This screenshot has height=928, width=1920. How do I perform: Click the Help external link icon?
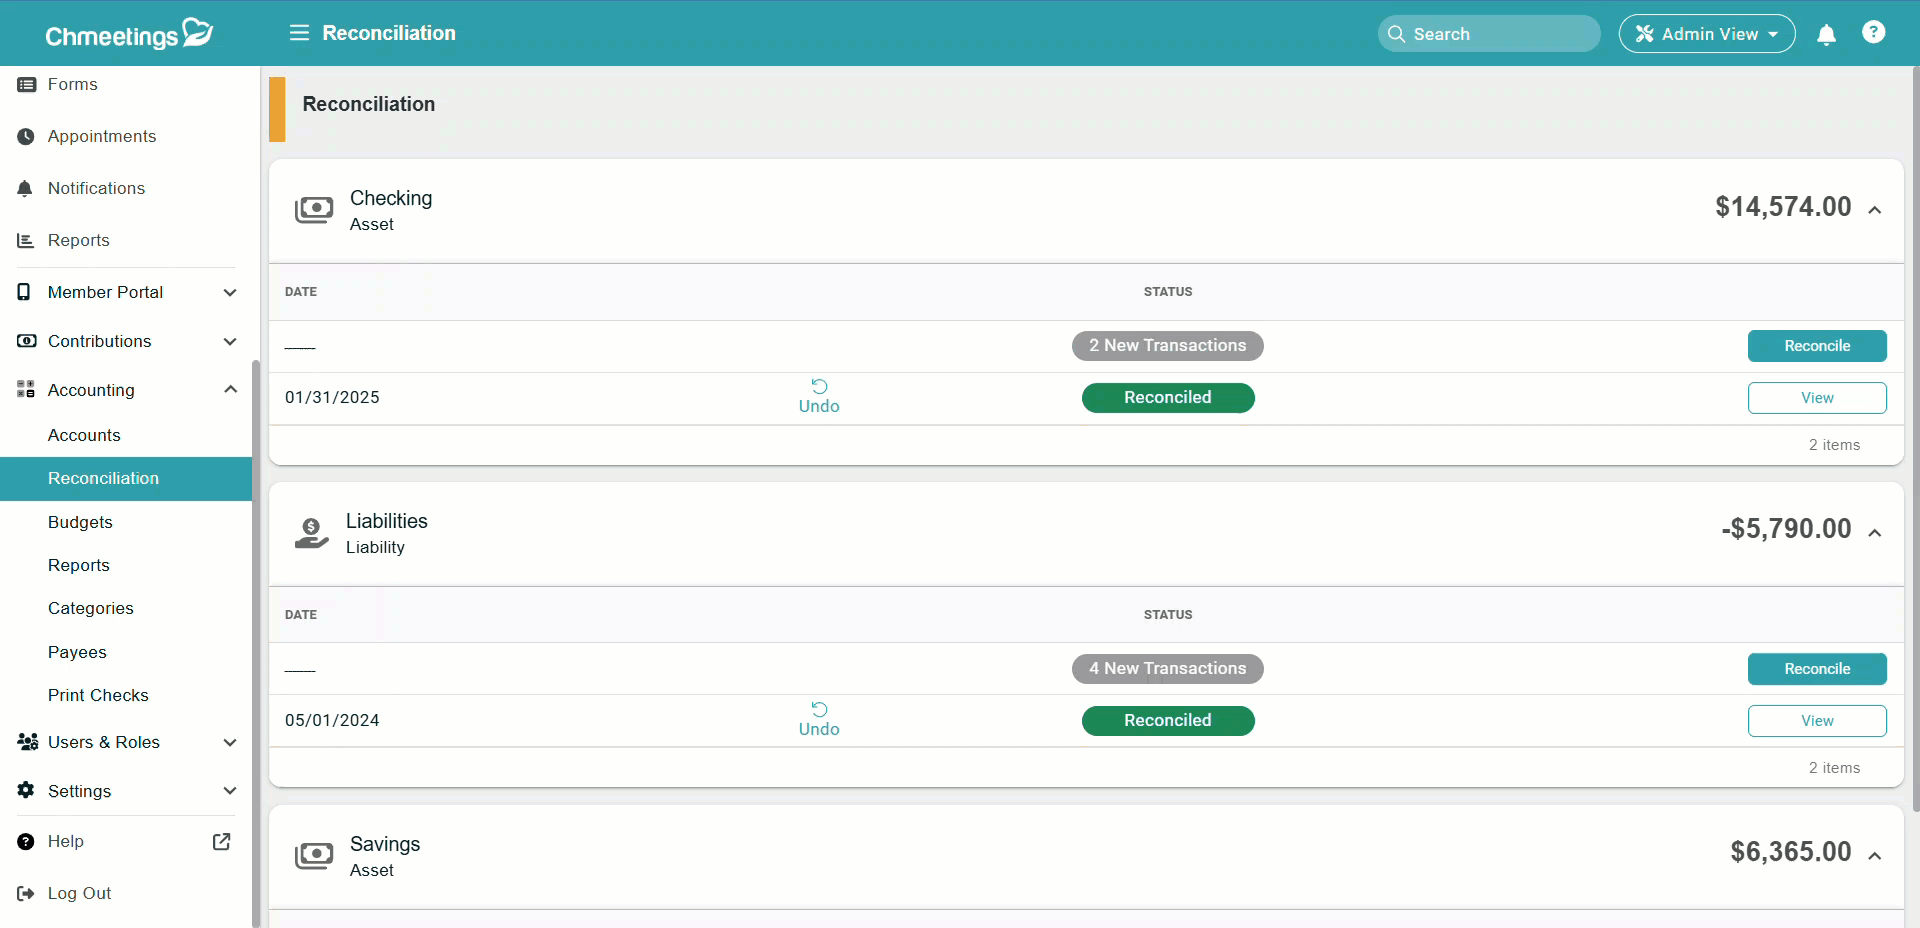[x=222, y=842]
